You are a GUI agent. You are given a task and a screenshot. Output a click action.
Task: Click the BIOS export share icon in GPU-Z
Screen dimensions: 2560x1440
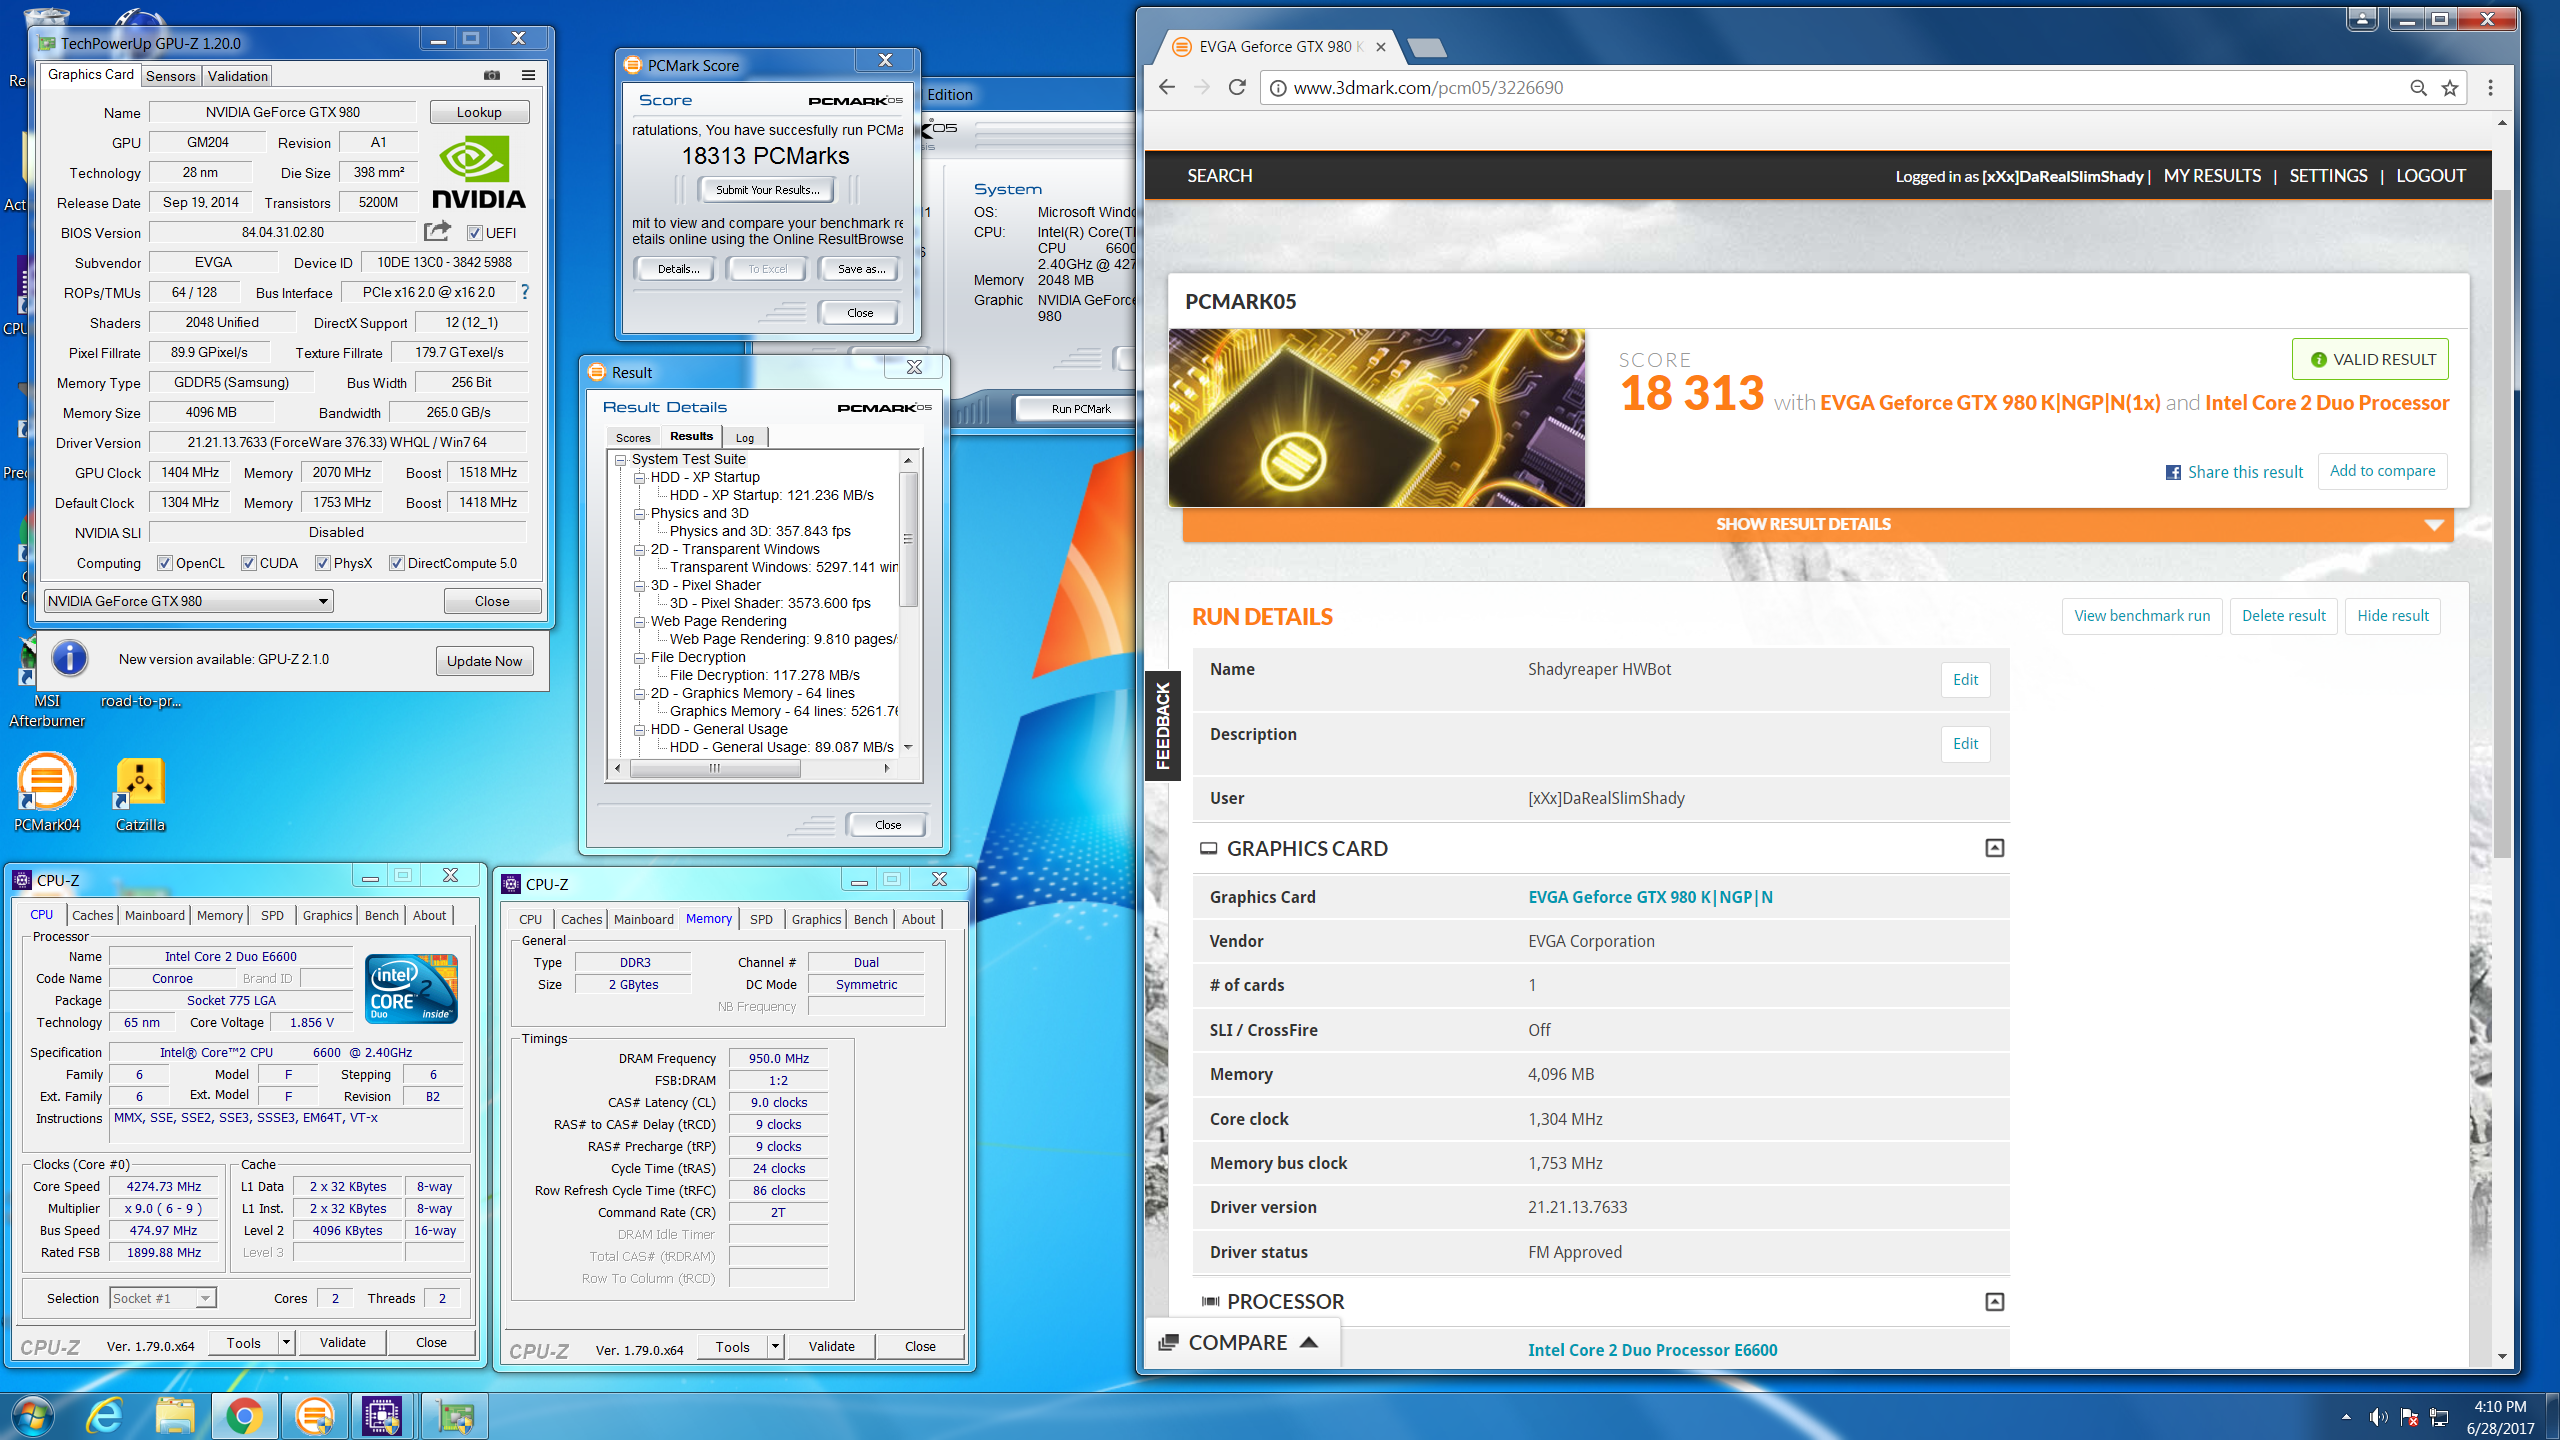pos(437,232)
